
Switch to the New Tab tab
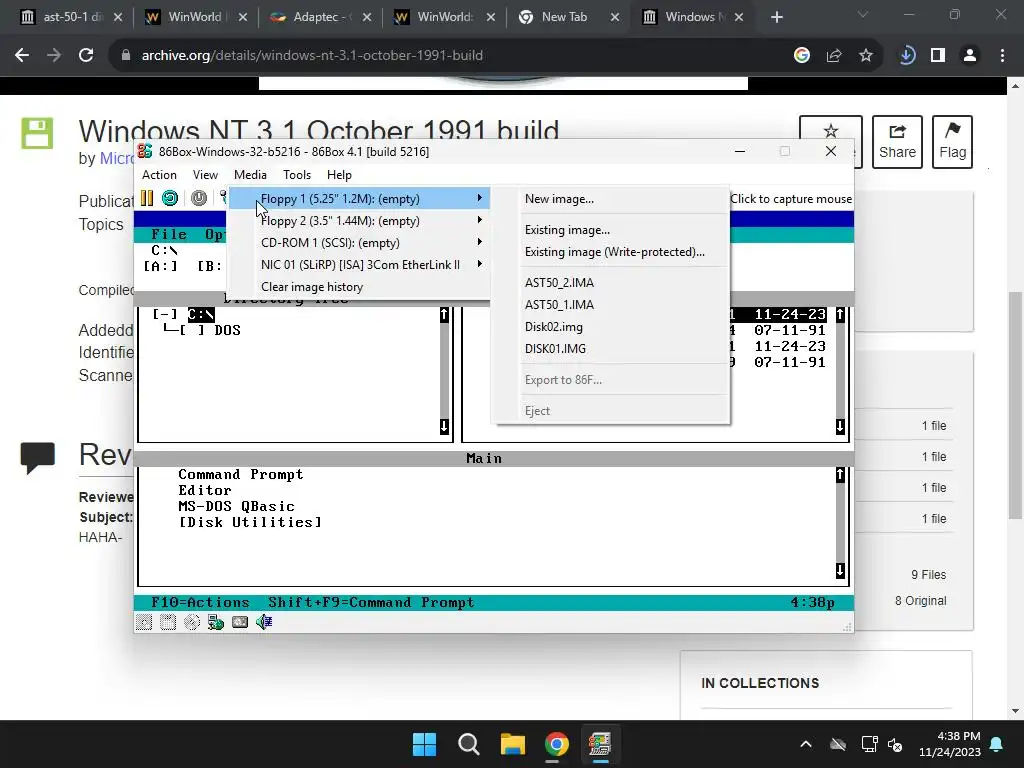(x=567, y=17)
